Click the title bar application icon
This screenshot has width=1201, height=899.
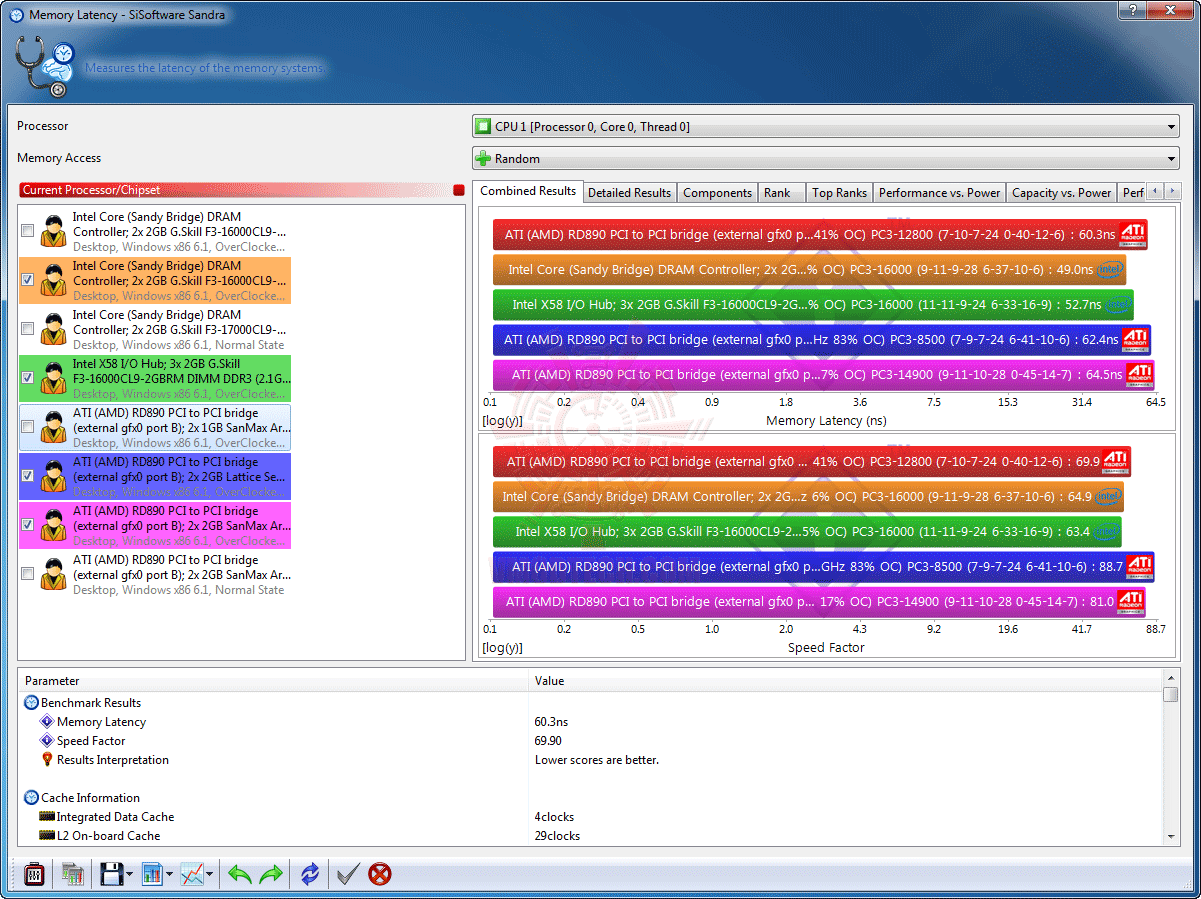[x=17, y=15]
